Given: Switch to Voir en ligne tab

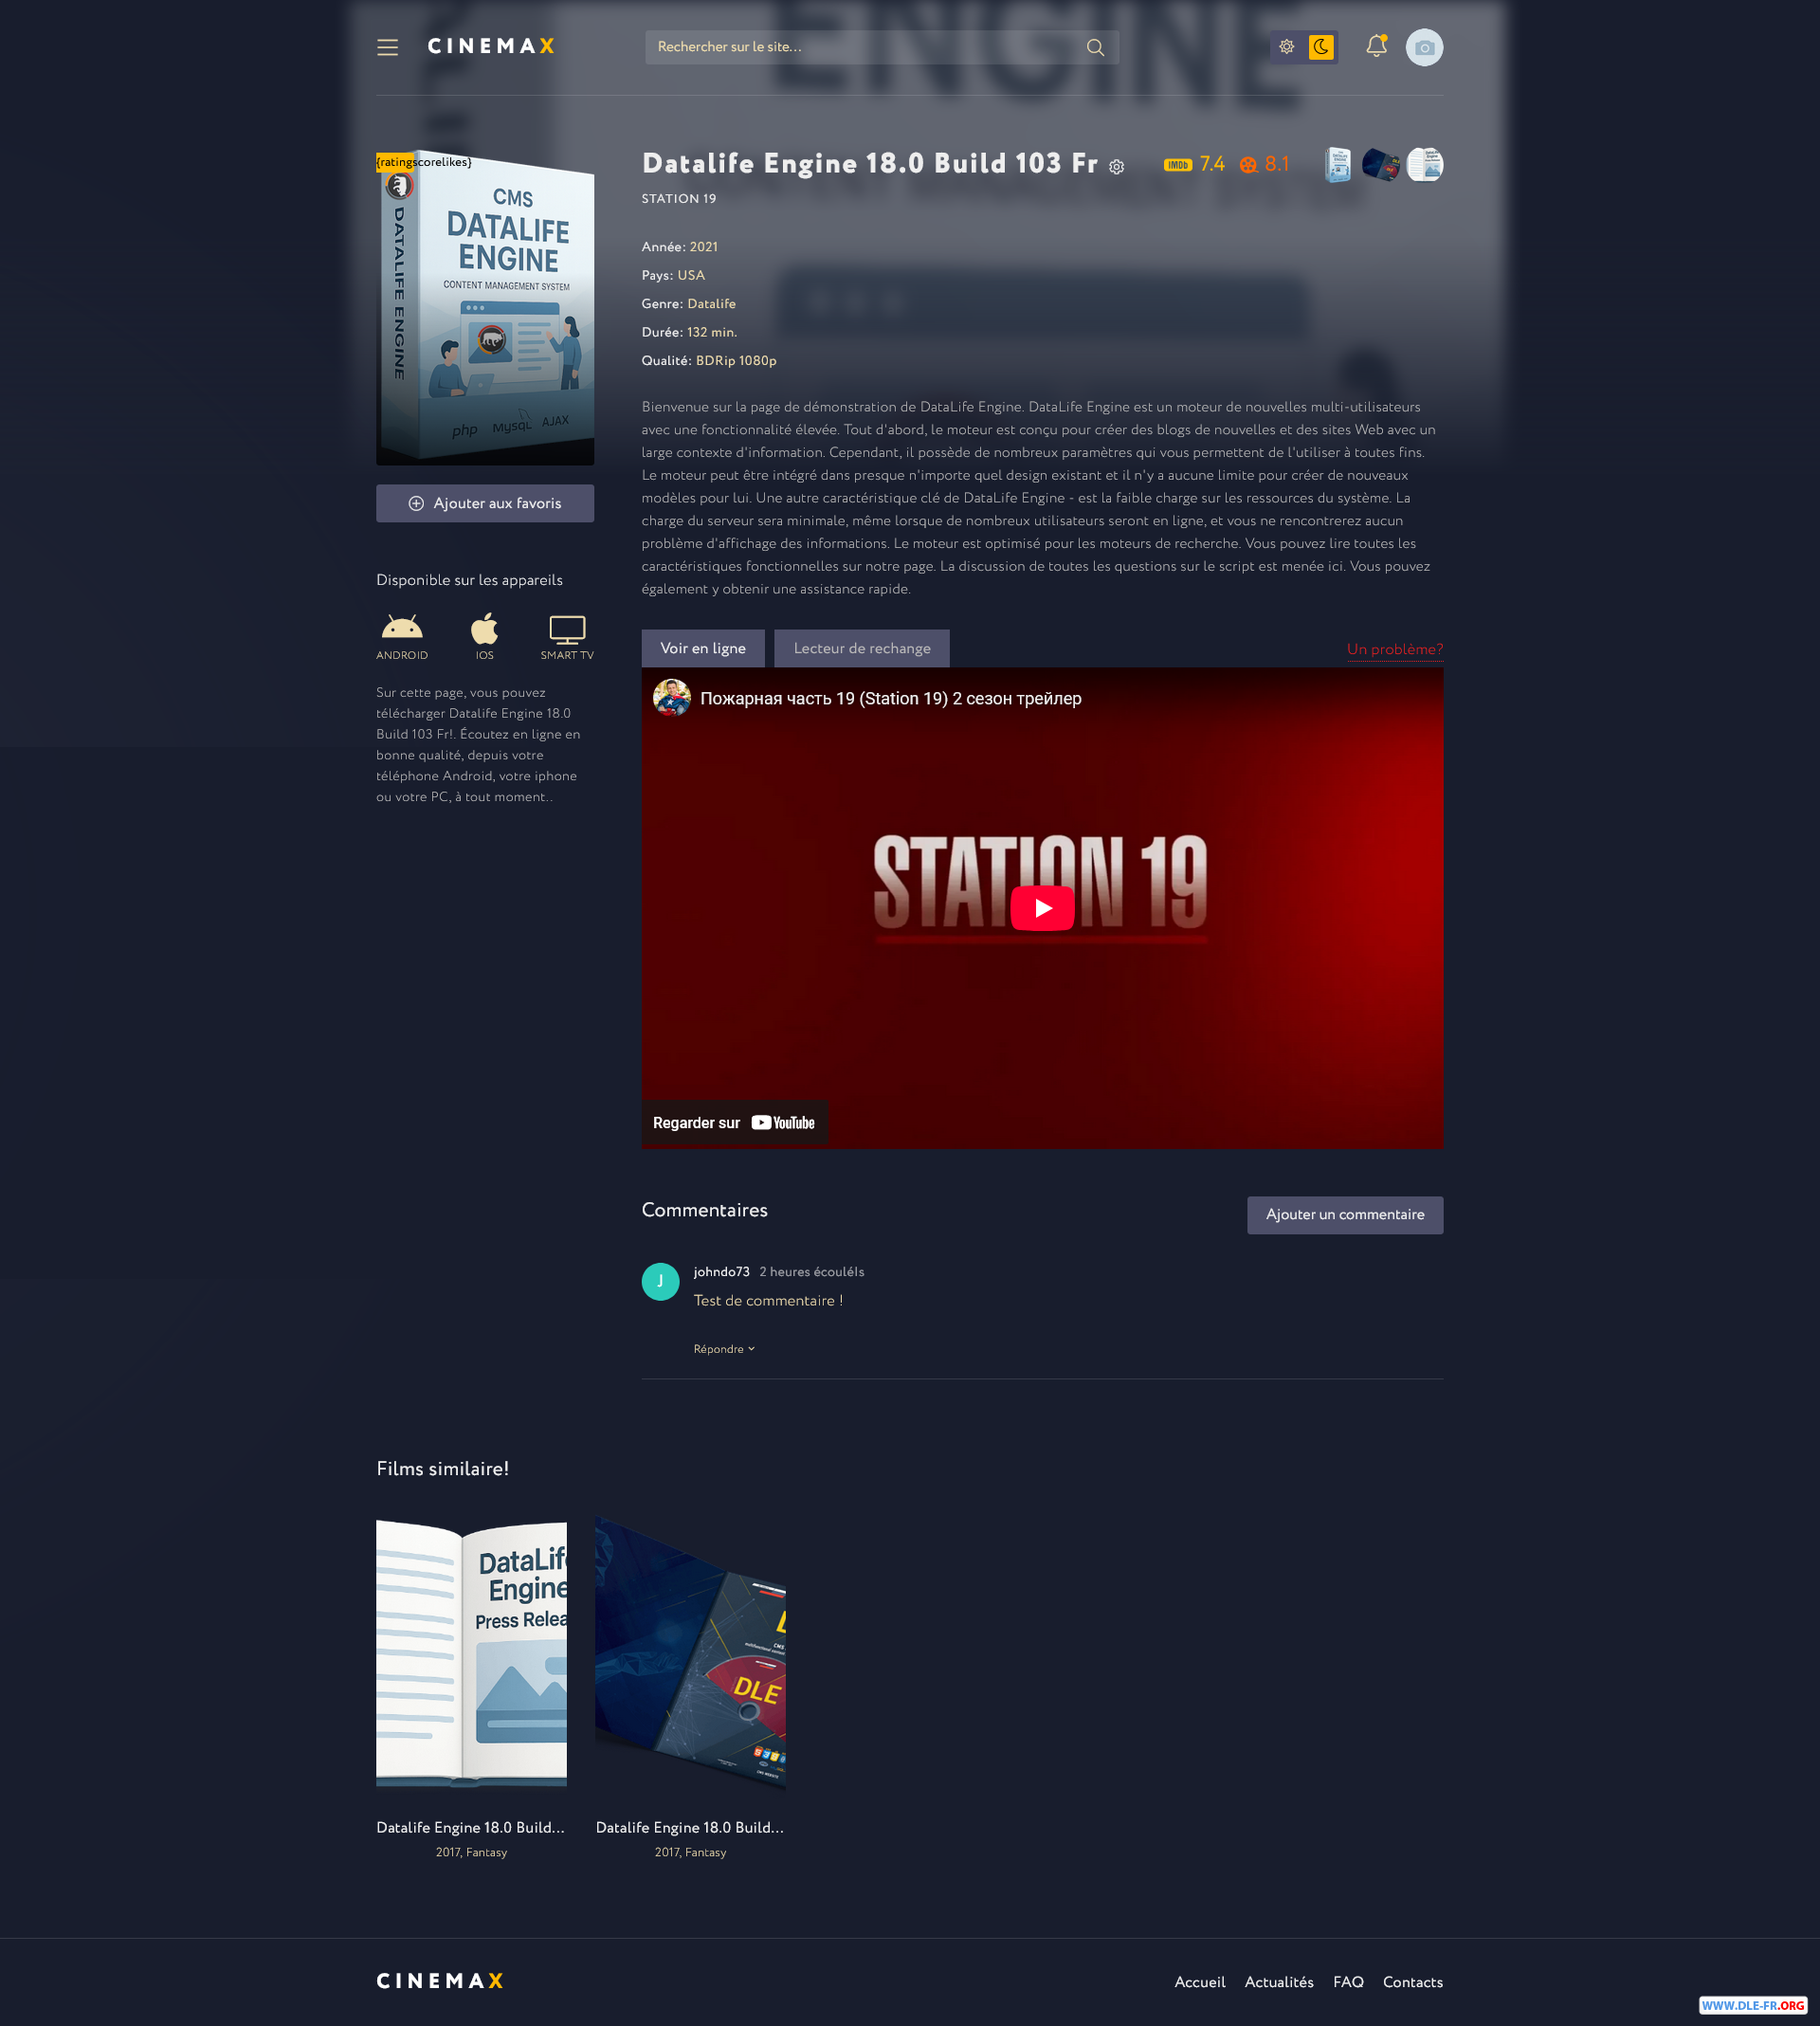Looking at the screenshot, I should [703, 648].
